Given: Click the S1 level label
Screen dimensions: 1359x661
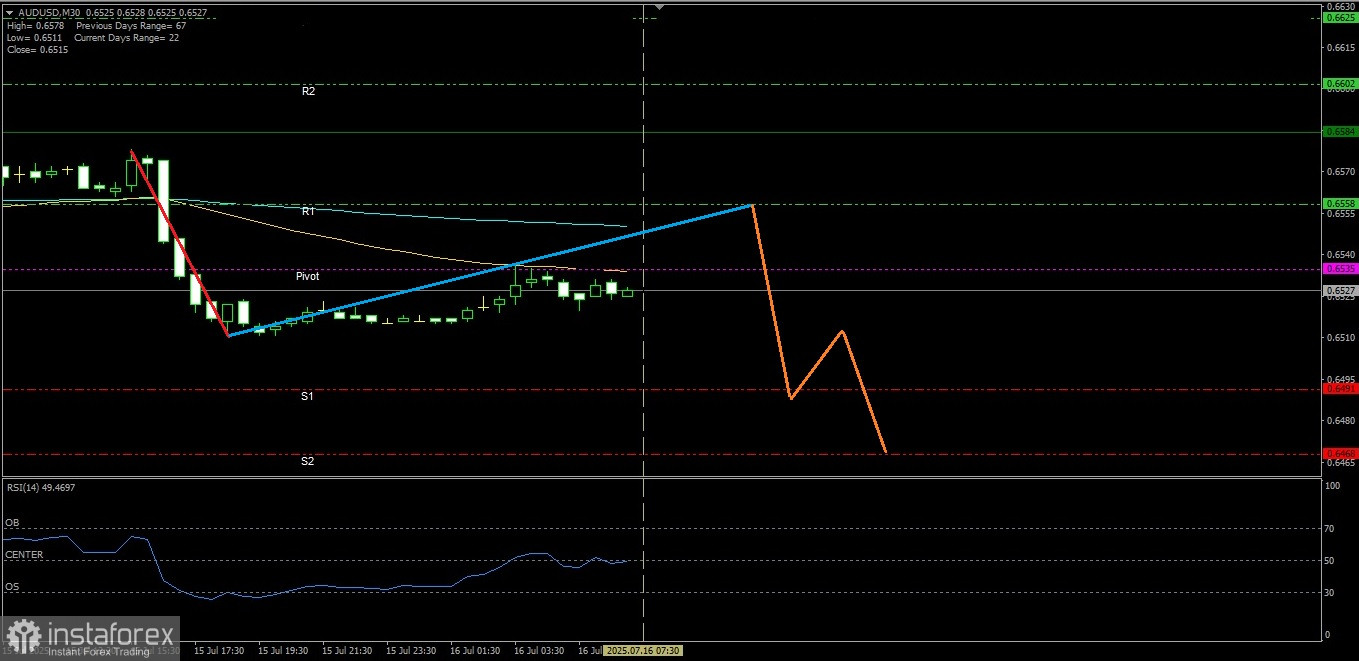Looking at the screenshot, I should point(308,397).
